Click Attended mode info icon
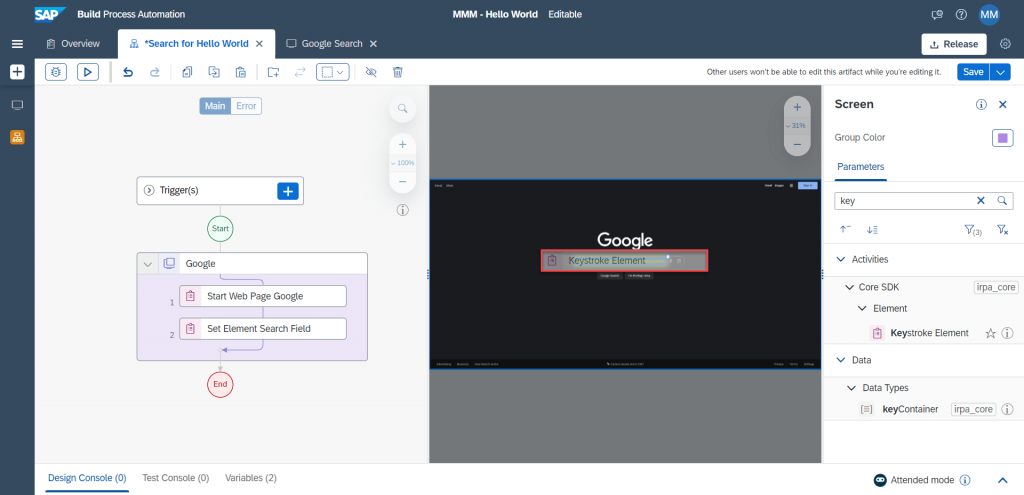This screenshot has height=495, width=1024. pyautogui.click(x=965, y=480)
